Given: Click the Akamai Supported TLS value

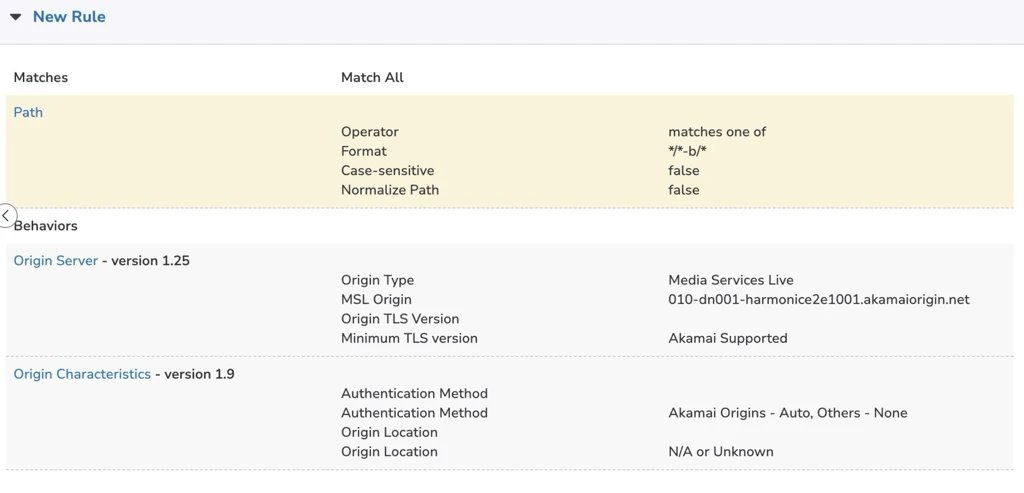Looking at the screenshot, I should point(728,338).
